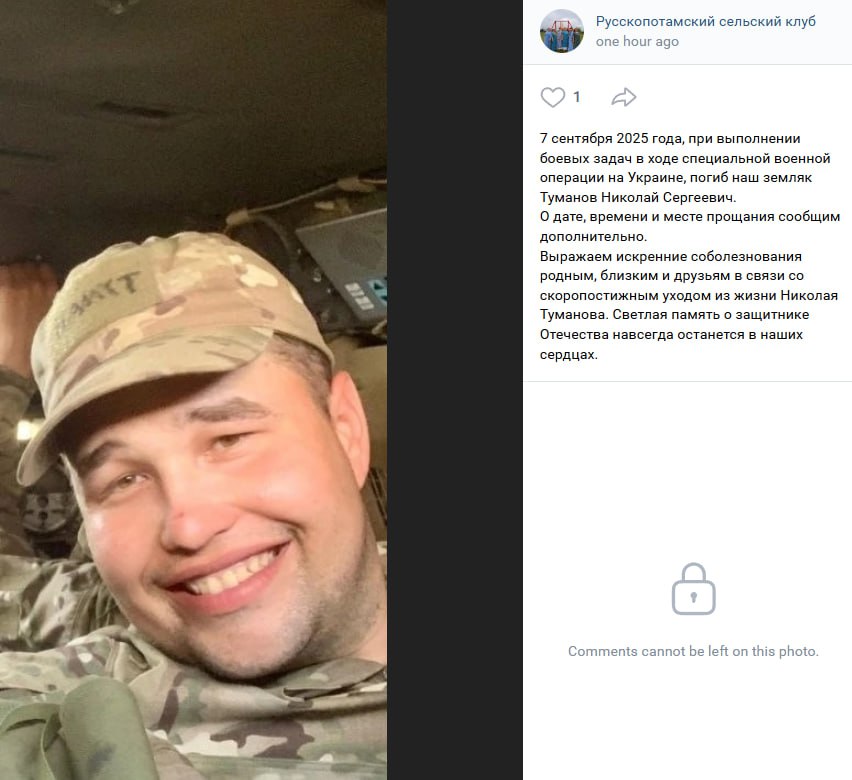Click the name "Туманов Николай Сергеевич" in caption
The width and height of the screenshot is (852, 780).
637,197
